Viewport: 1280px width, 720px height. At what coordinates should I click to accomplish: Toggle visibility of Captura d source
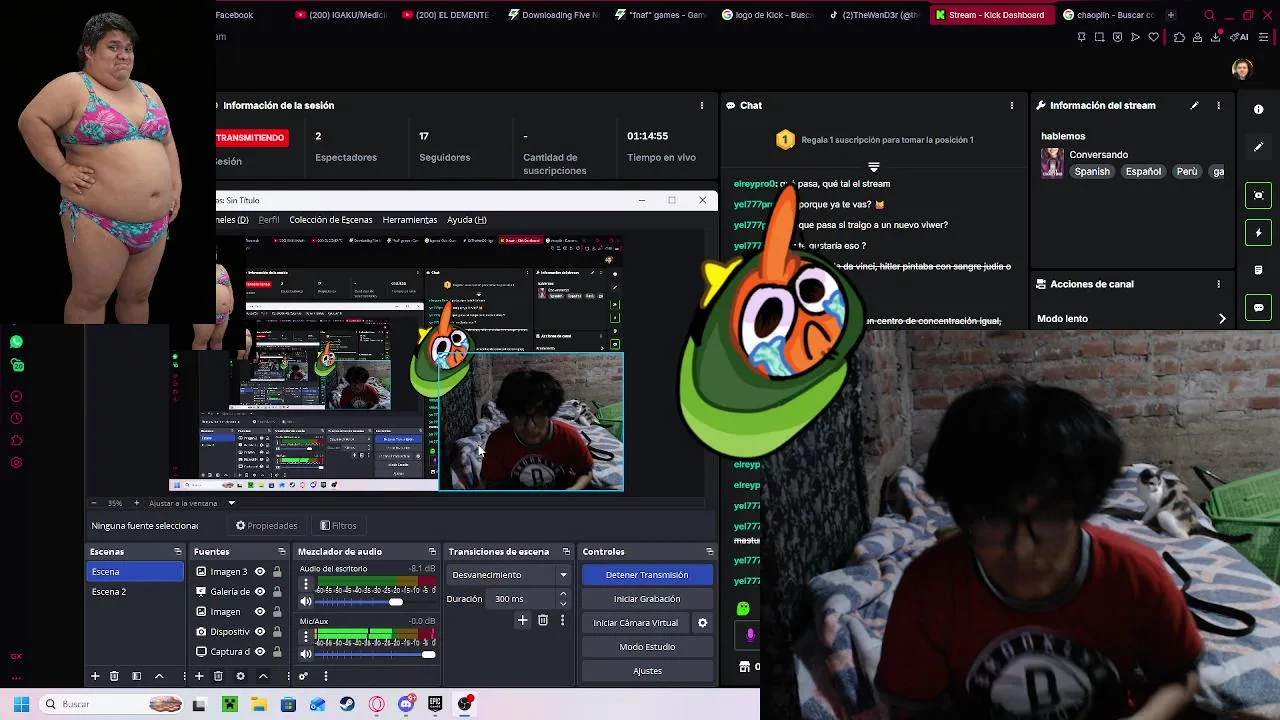tap(260, 652)
